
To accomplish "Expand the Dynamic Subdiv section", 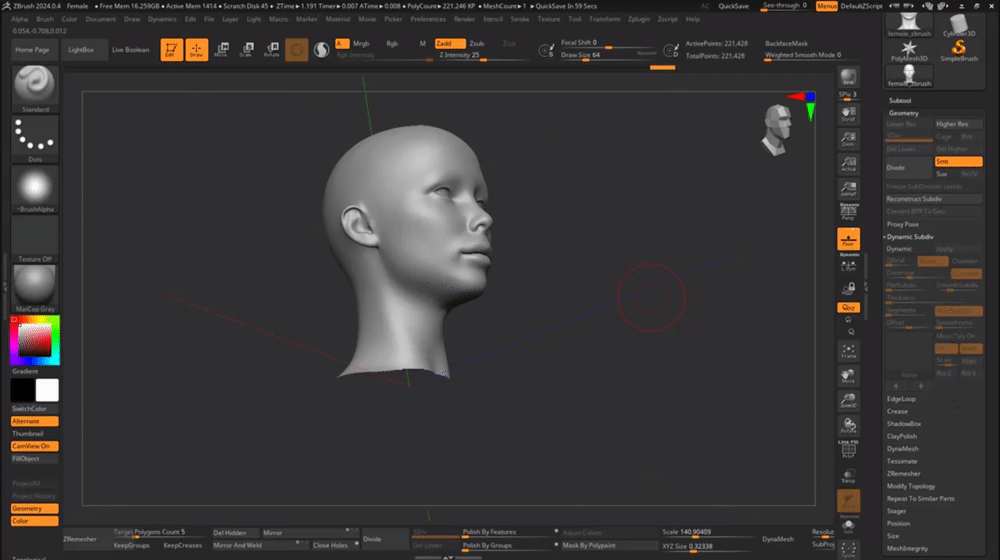I will point(912,236).
